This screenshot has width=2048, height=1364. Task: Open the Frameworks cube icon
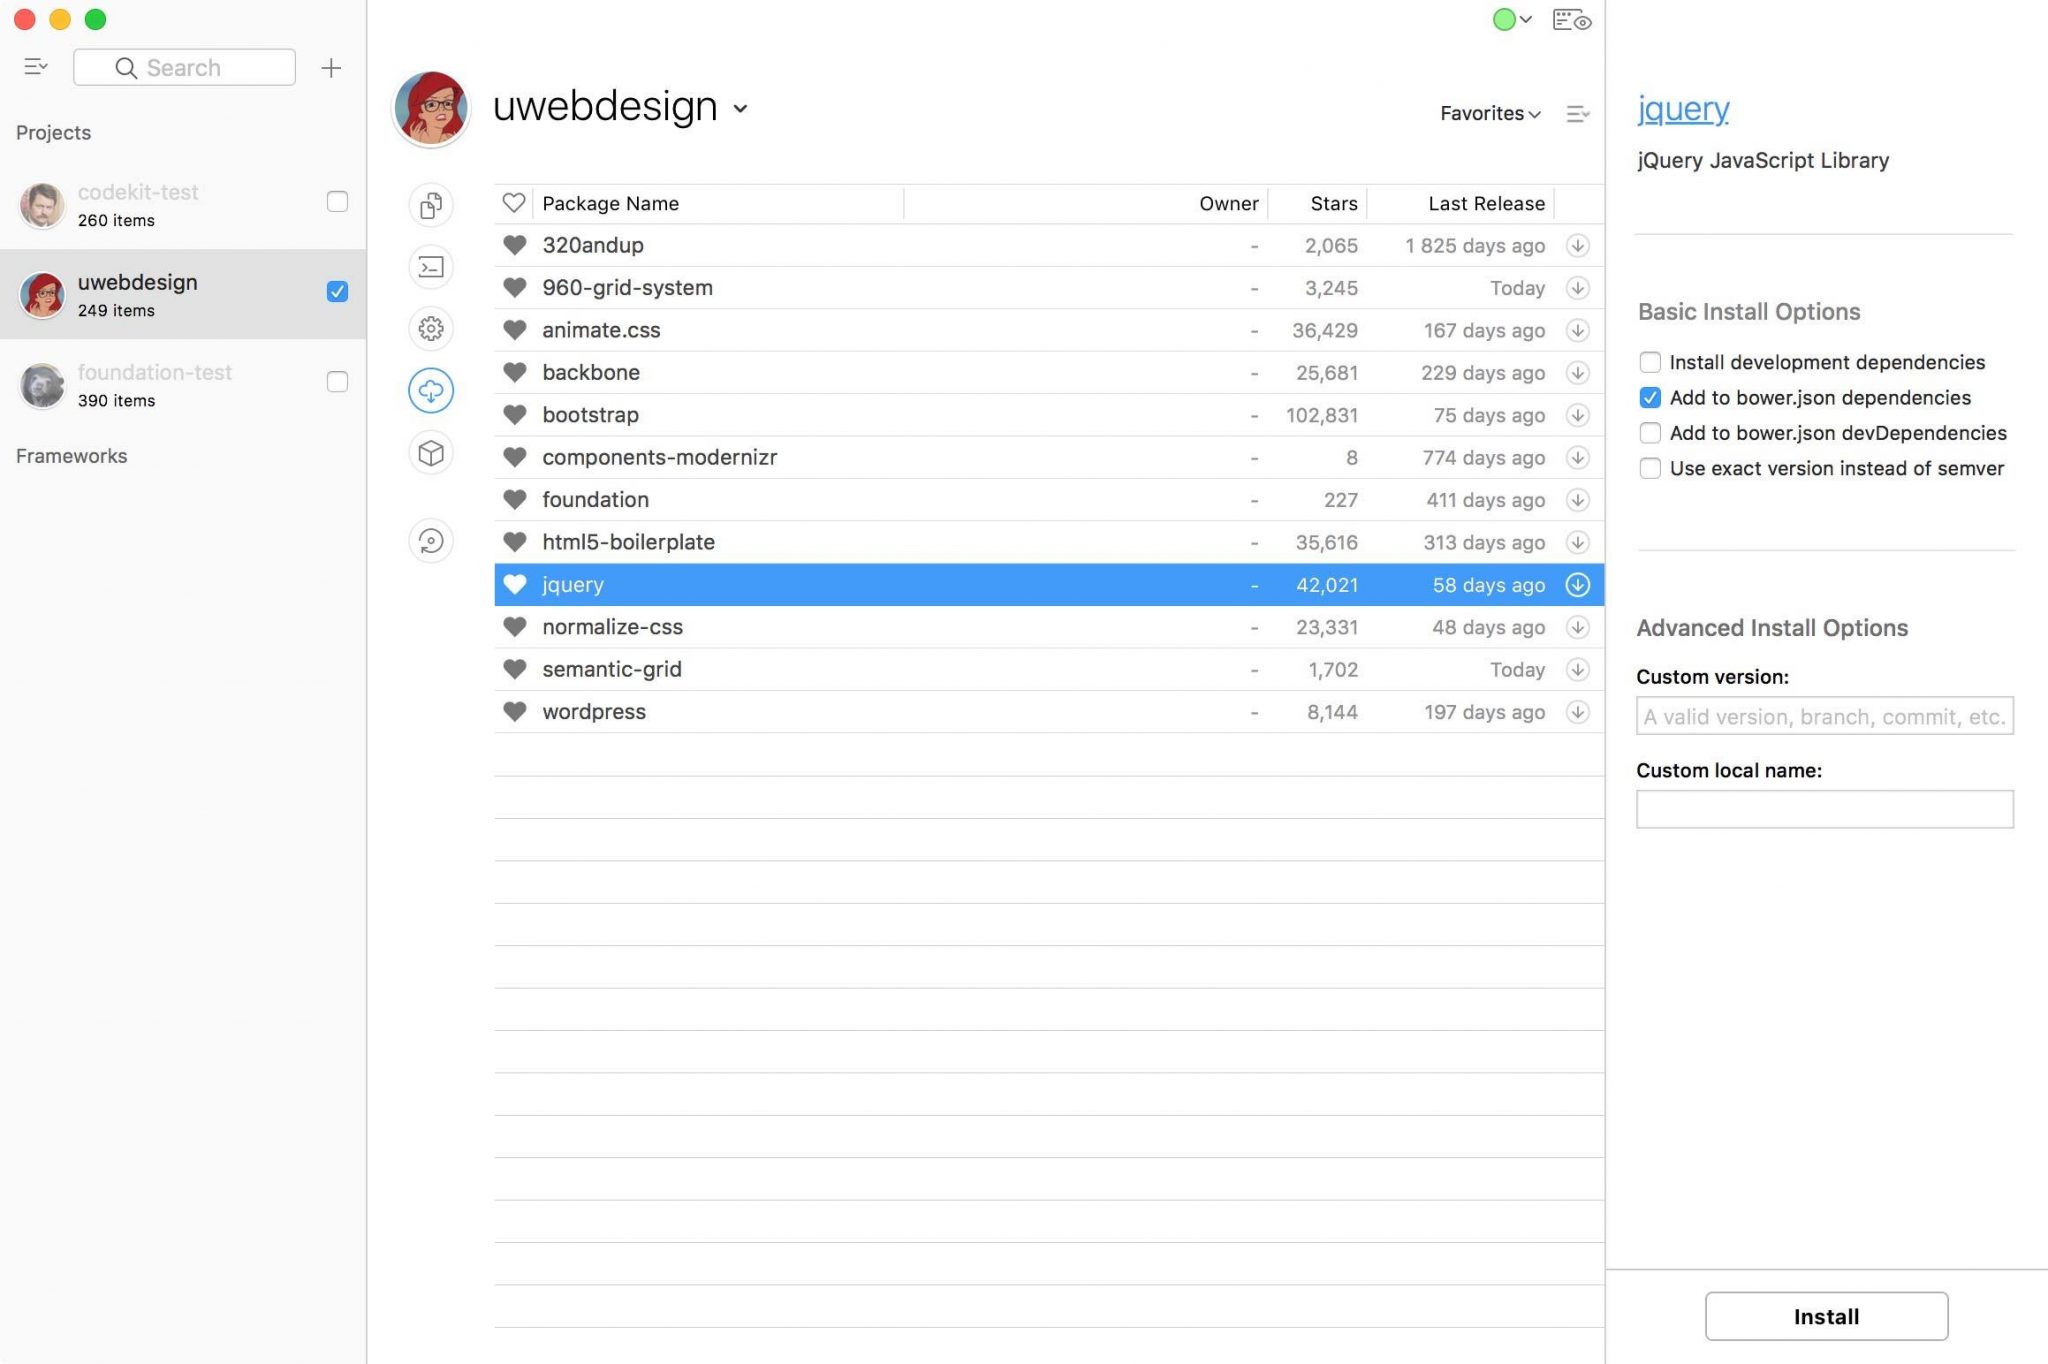pyautogui.click(x=430, y=452)
